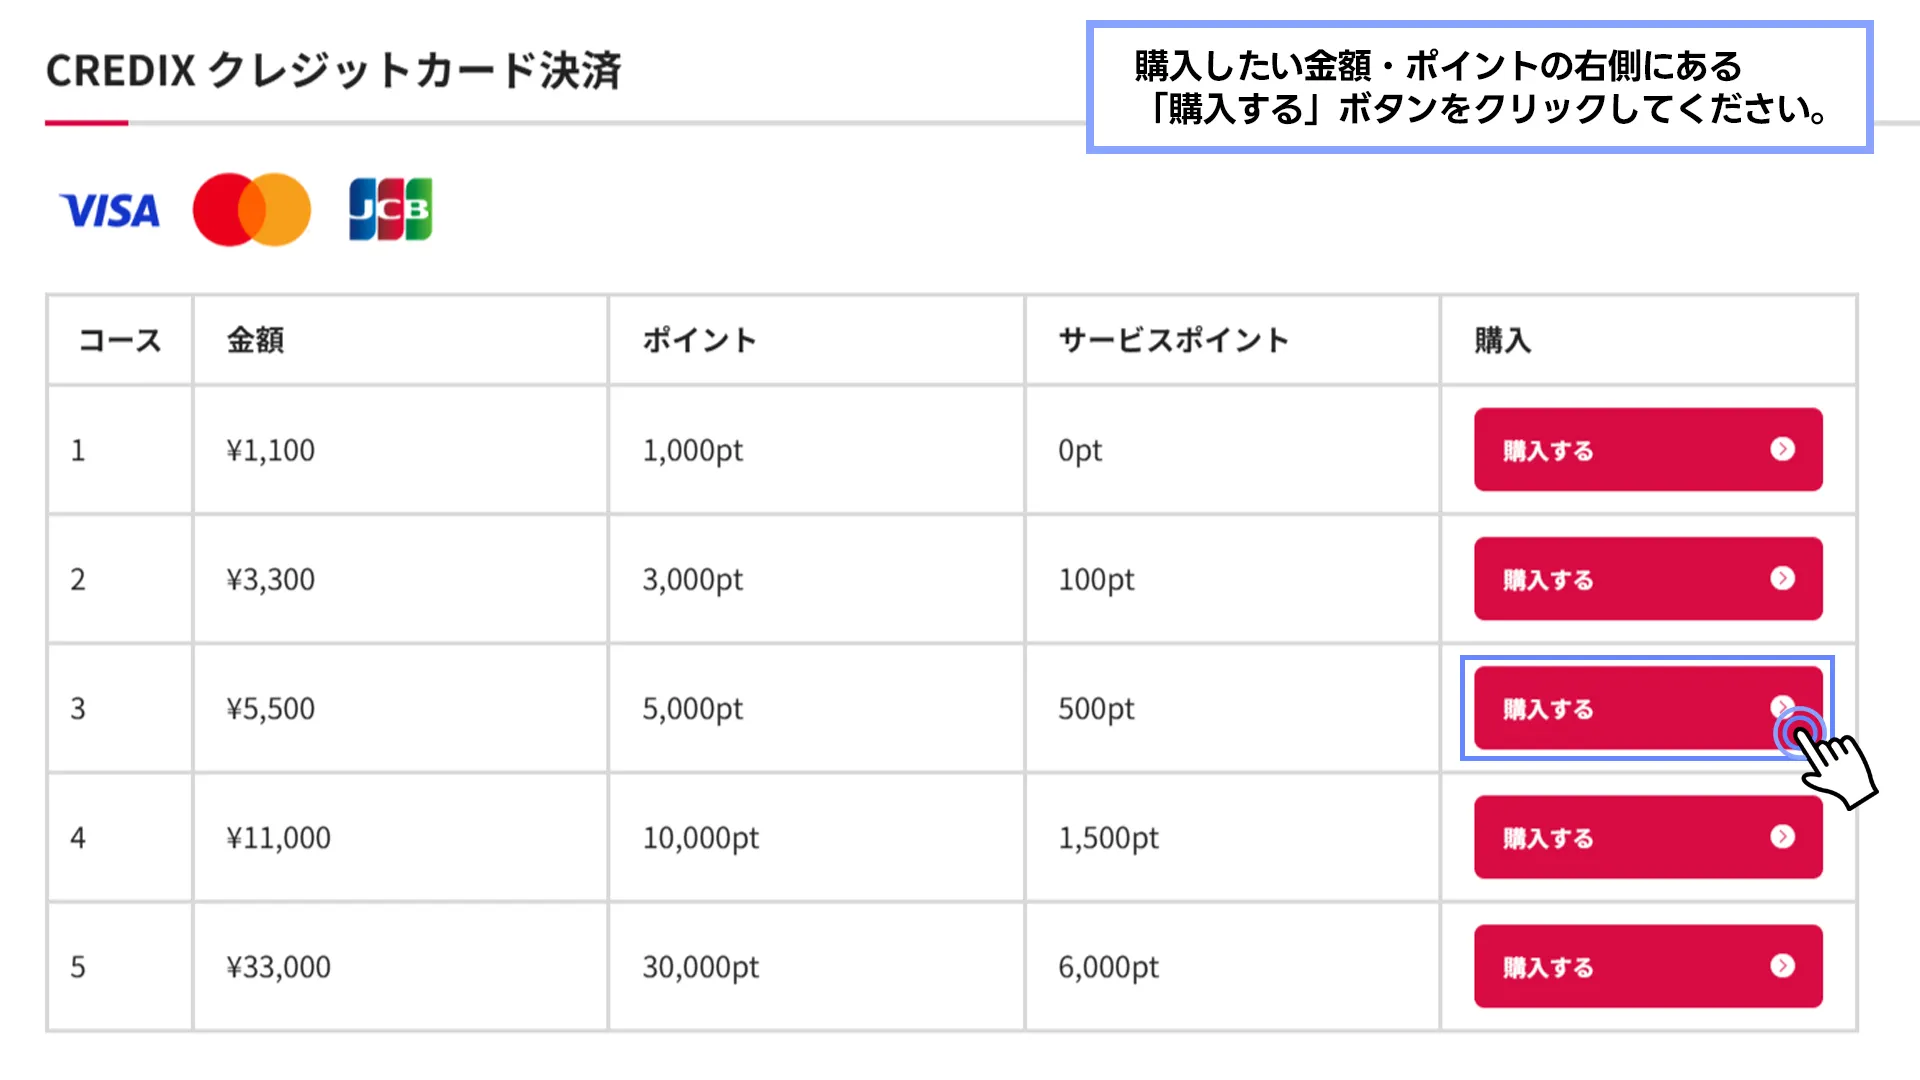
Task: Click the blue instruction callout box
Action: click(1479, 87)
